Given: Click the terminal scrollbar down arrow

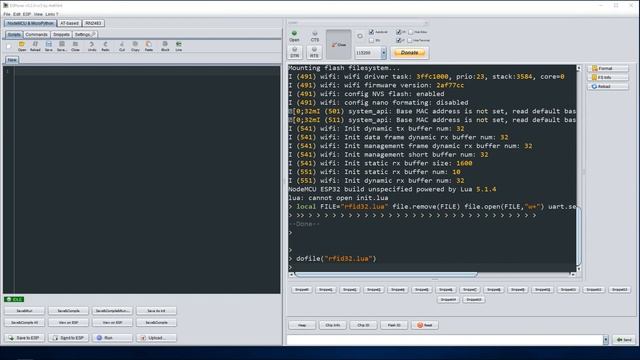Looking at the screenshot, I should click(579, 269).
